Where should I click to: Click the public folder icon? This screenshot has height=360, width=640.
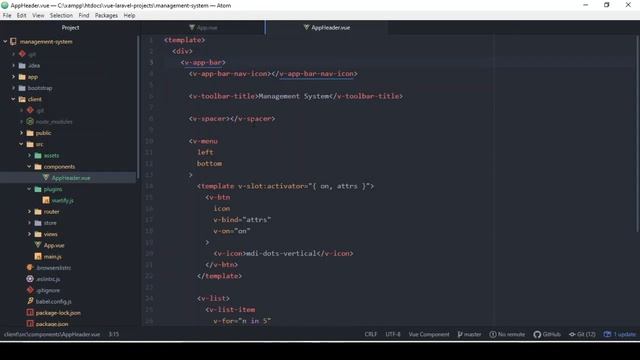(30, 133)
